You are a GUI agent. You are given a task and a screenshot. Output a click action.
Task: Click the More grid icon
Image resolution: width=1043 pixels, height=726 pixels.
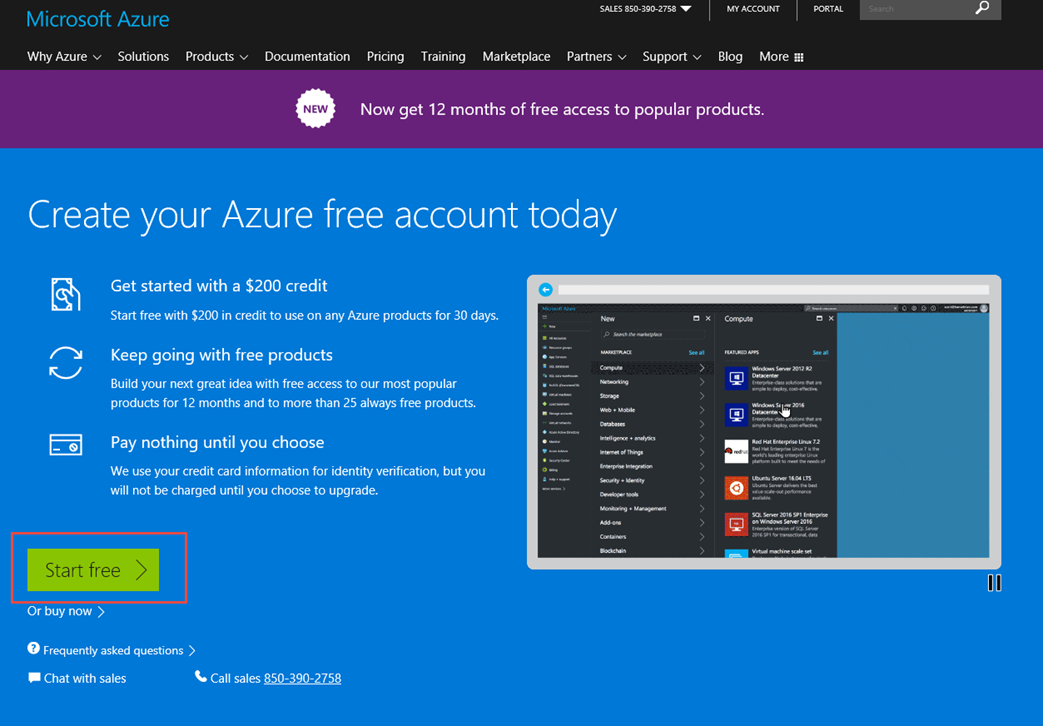click(799, 57)
